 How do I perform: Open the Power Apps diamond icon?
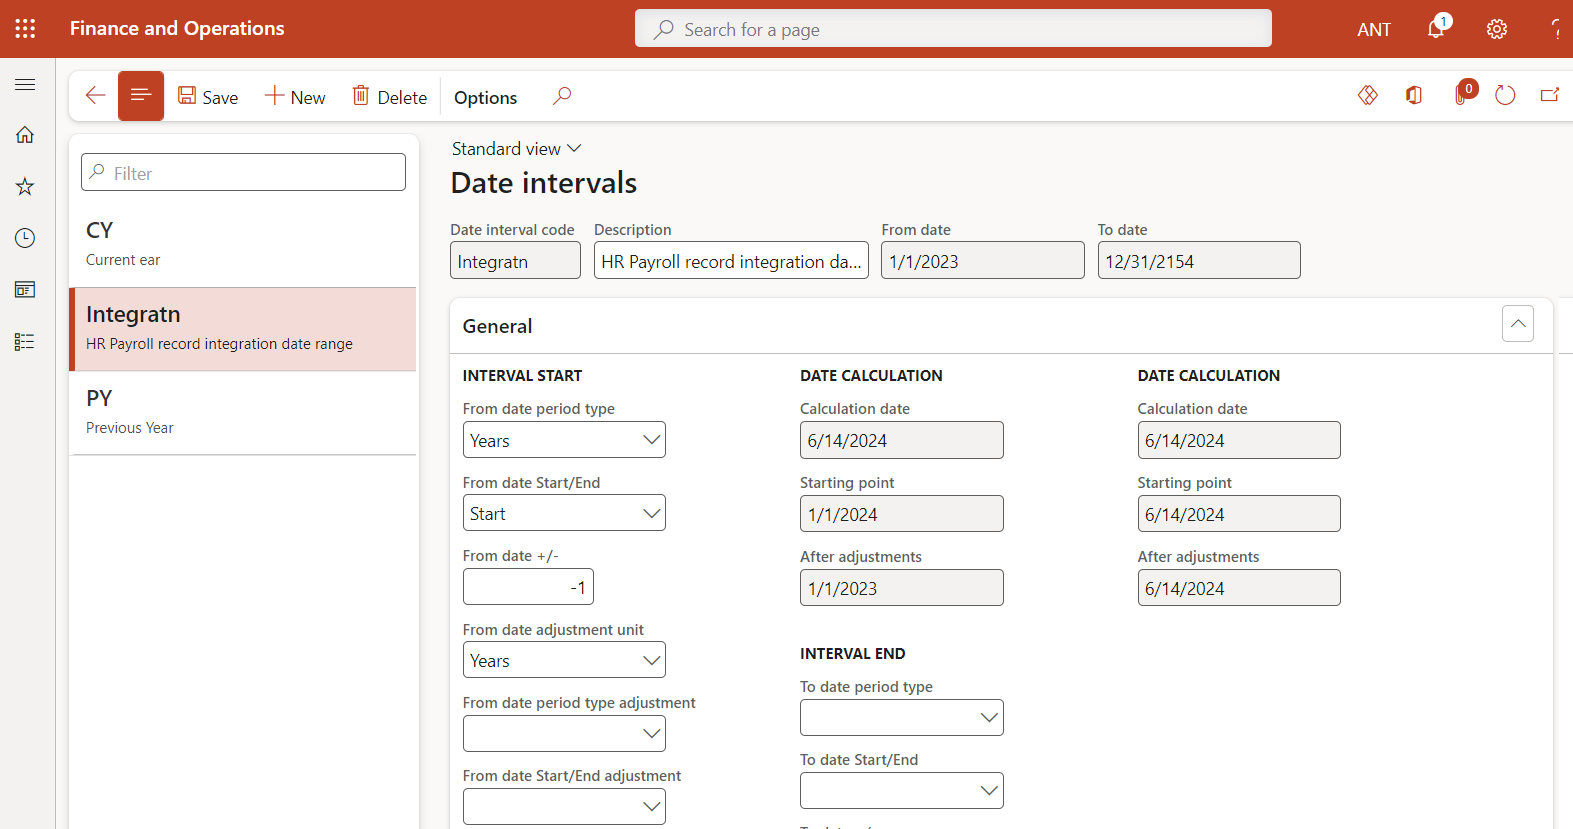[x=1368, y=95]
